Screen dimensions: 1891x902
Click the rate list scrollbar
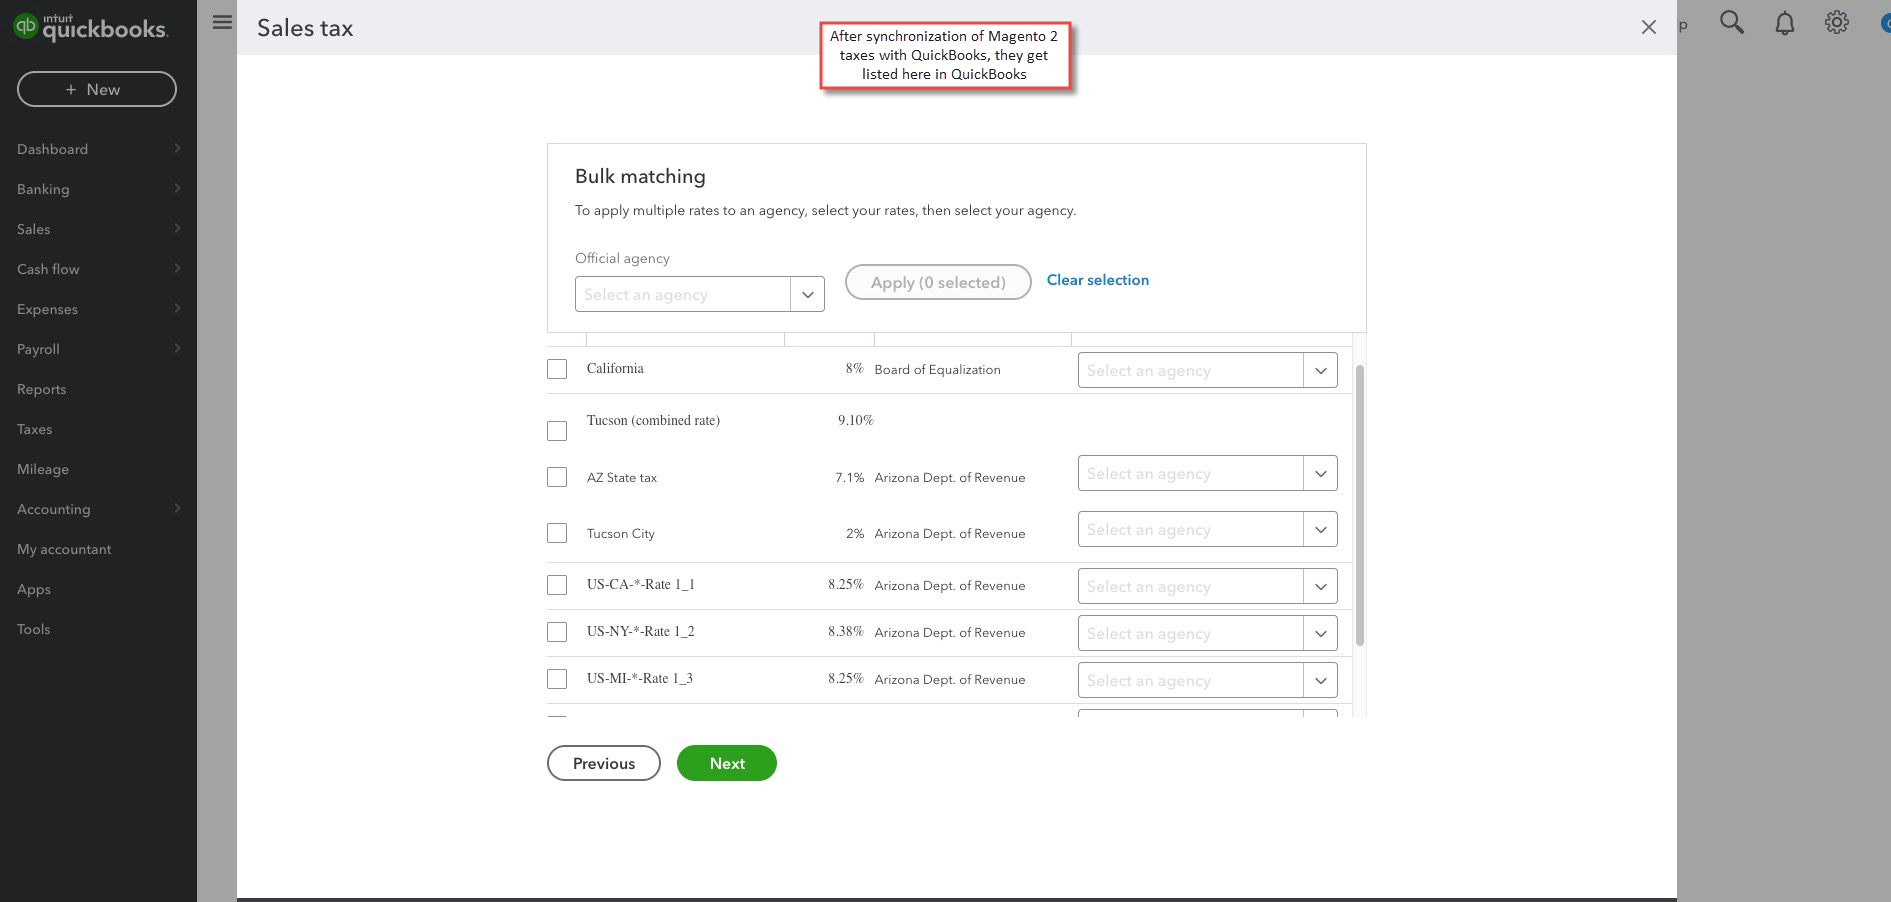[1360, 505]
